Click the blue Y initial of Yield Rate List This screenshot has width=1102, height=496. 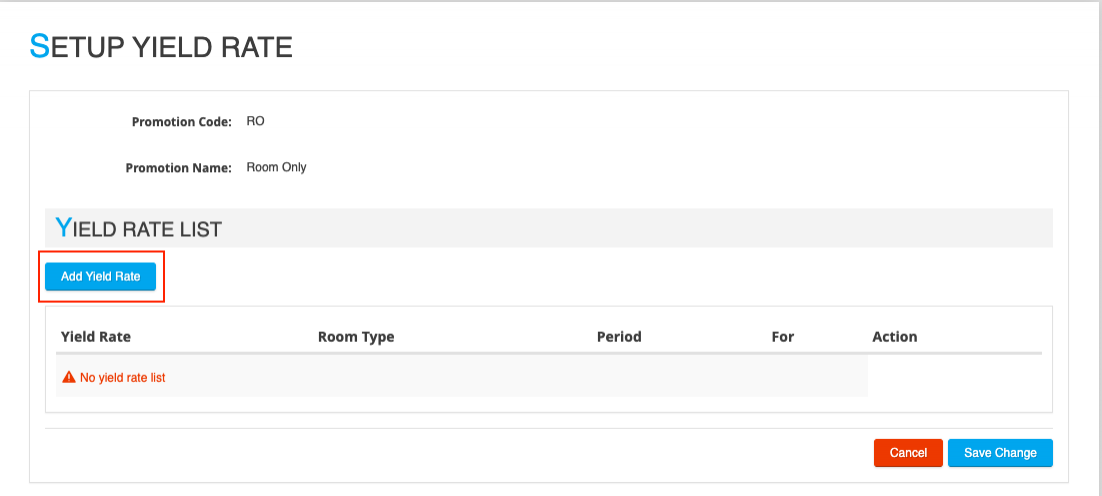[64, 228]
